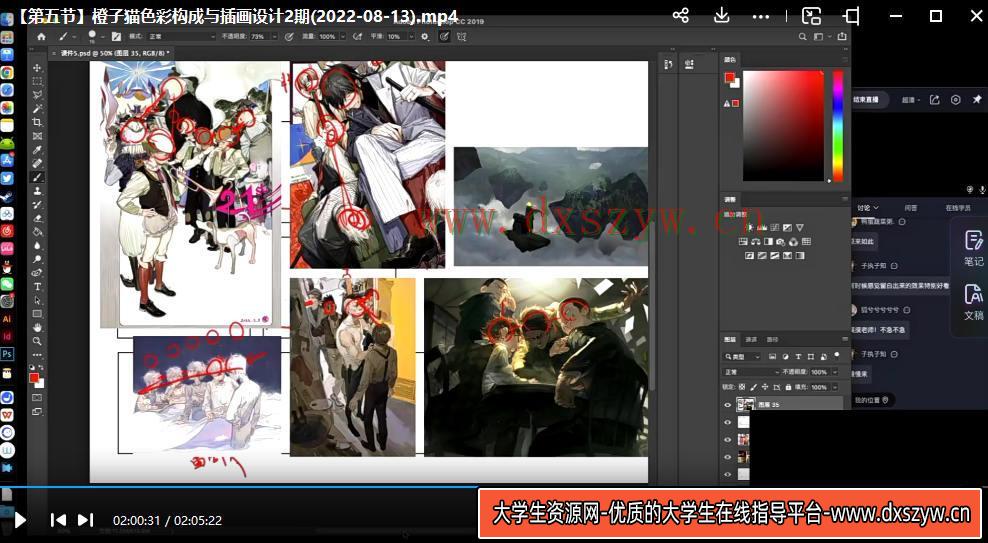Click the Photoshop Home icon in options bar
The height and width of the screenshot is (543, 988).
tap(41, 37)
